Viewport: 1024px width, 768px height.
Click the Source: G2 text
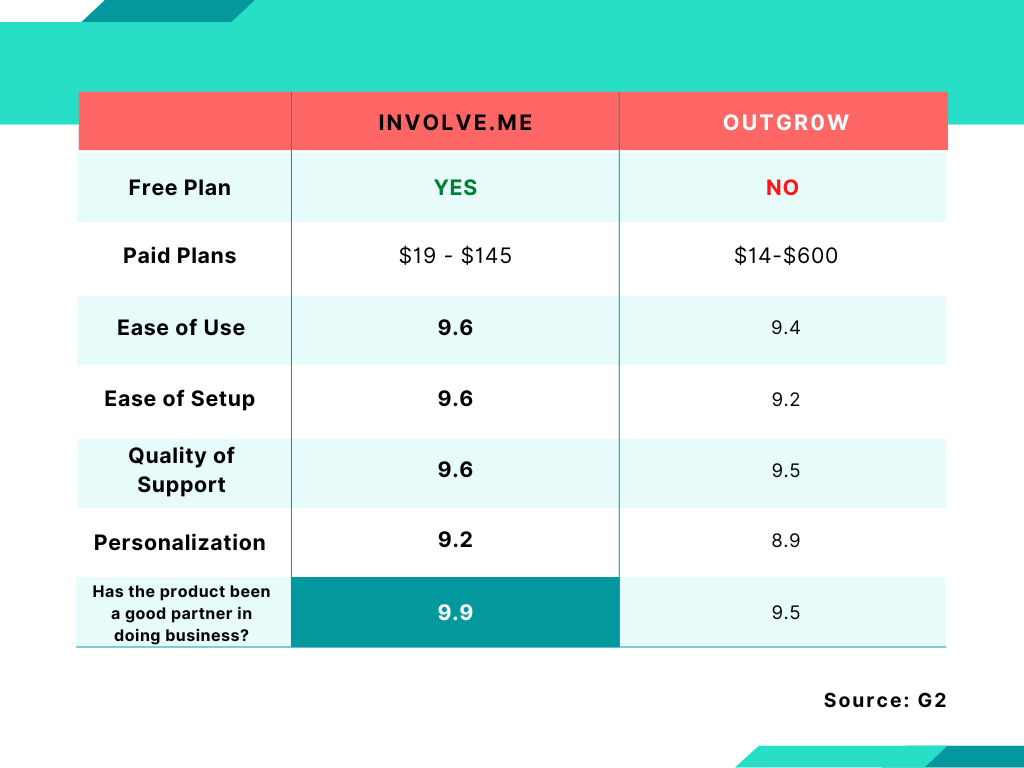[885, 700]
